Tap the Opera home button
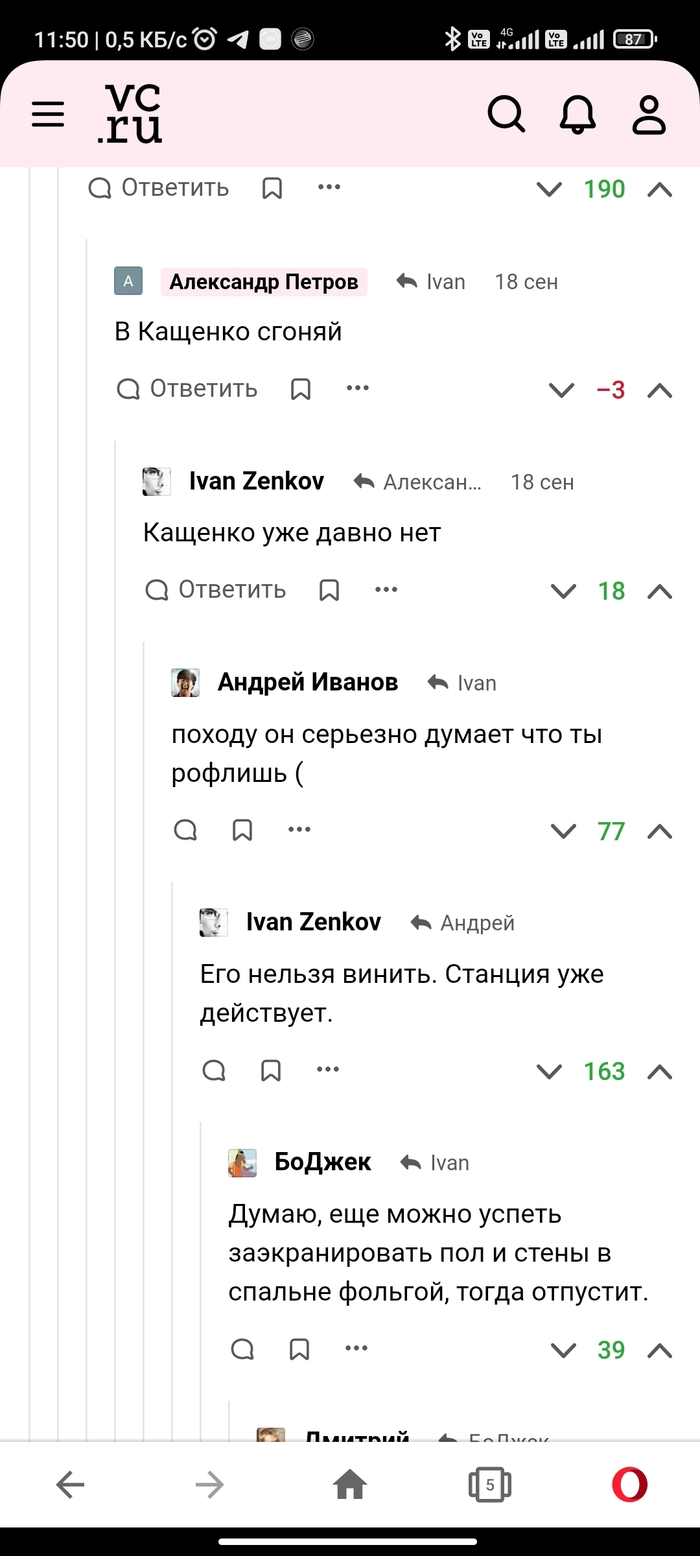700x1556 pixels. pos(350,1486)
